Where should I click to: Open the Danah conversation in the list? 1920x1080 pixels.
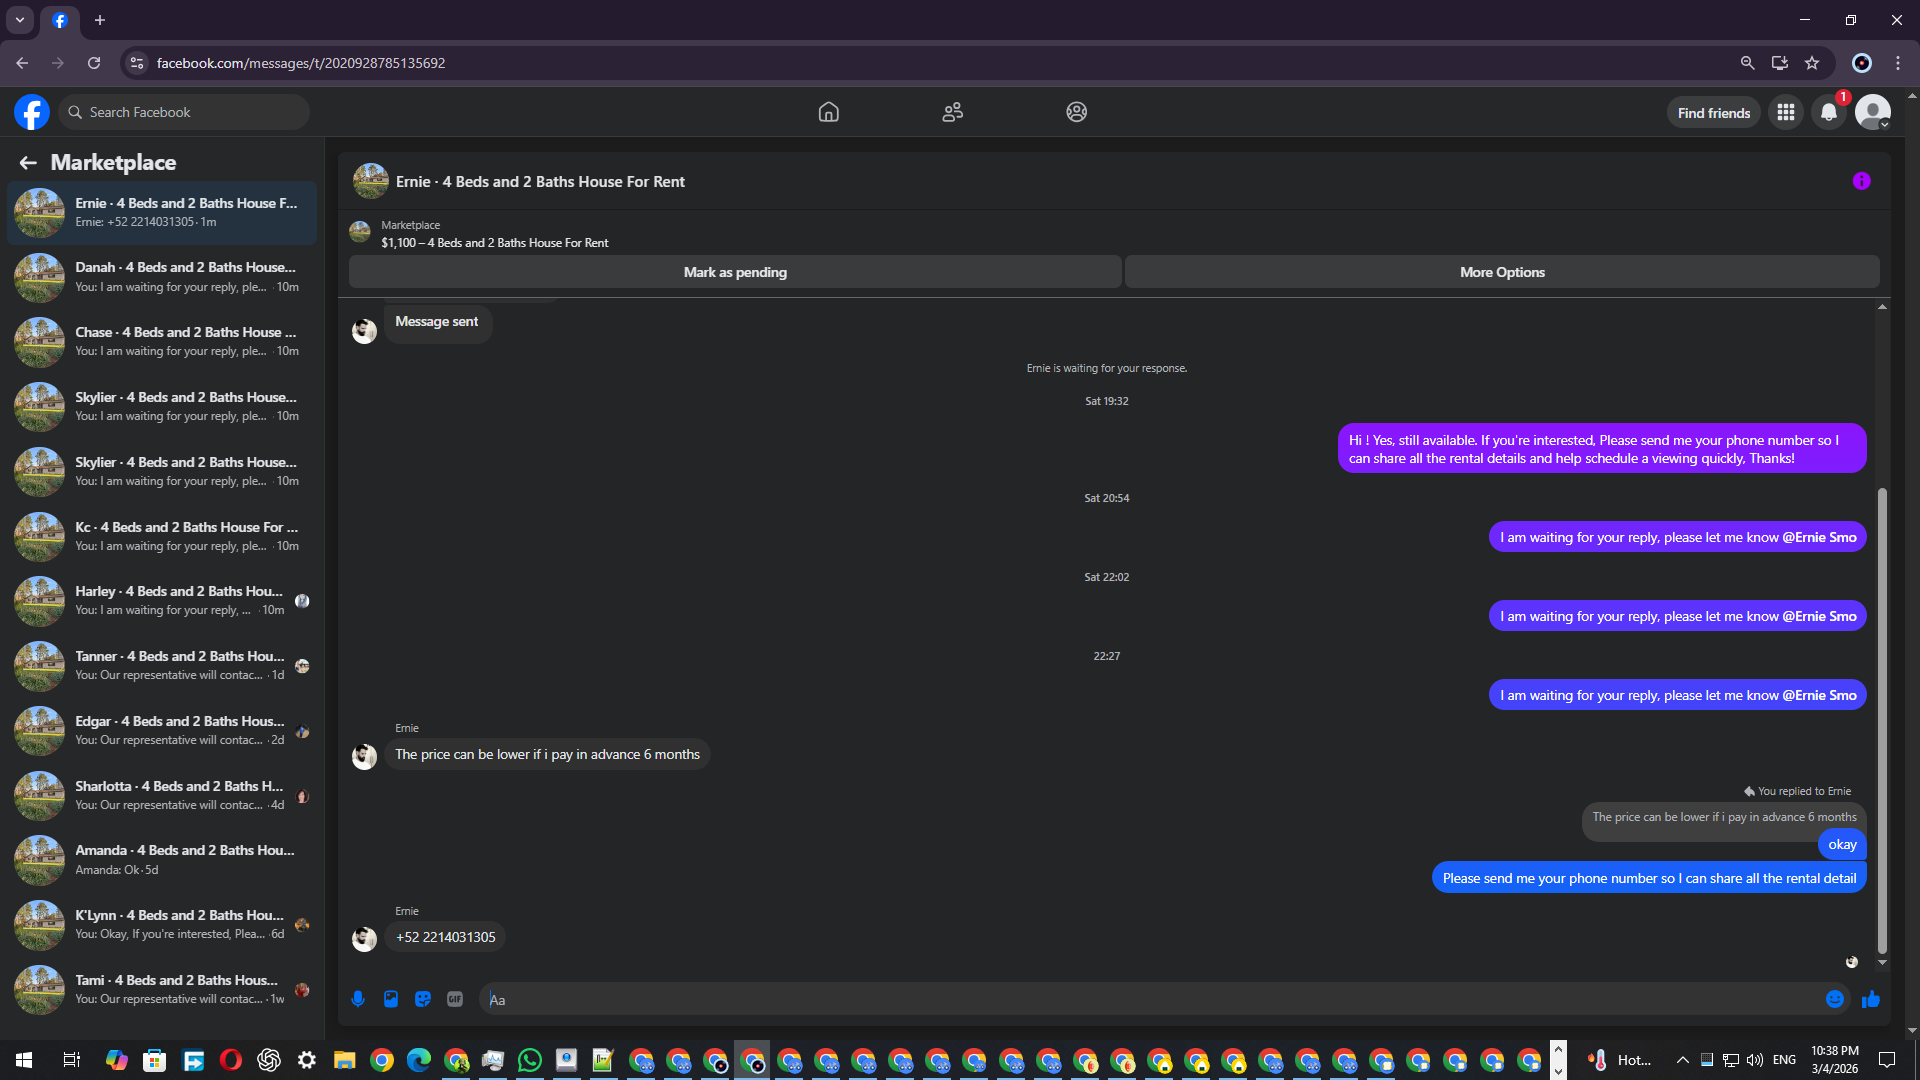[162, 277]
